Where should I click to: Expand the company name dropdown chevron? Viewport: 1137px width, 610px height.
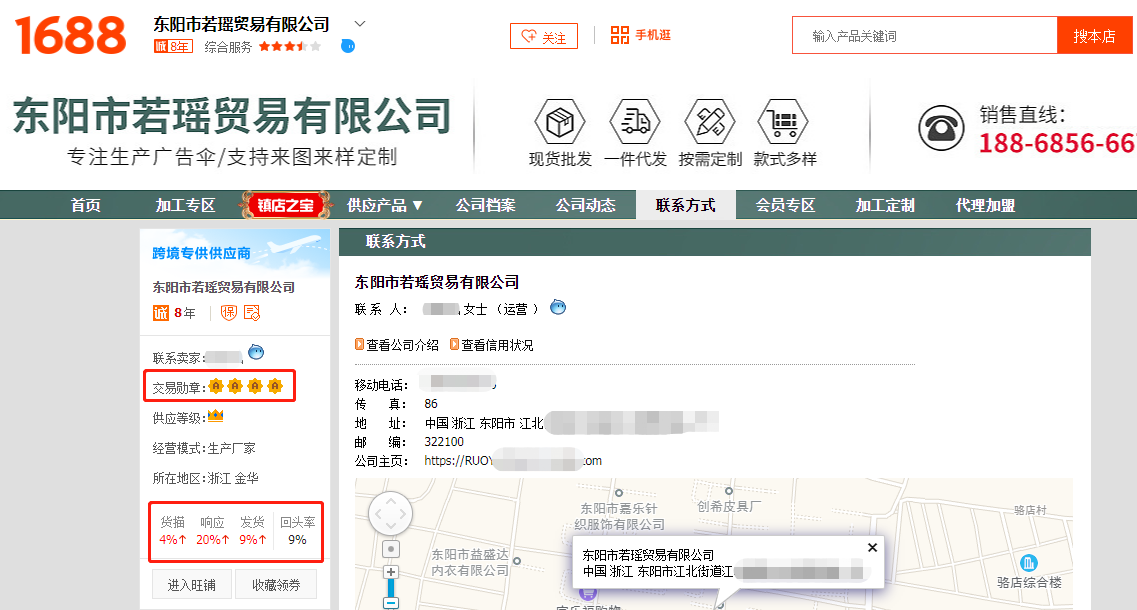(x=360, y=24)
